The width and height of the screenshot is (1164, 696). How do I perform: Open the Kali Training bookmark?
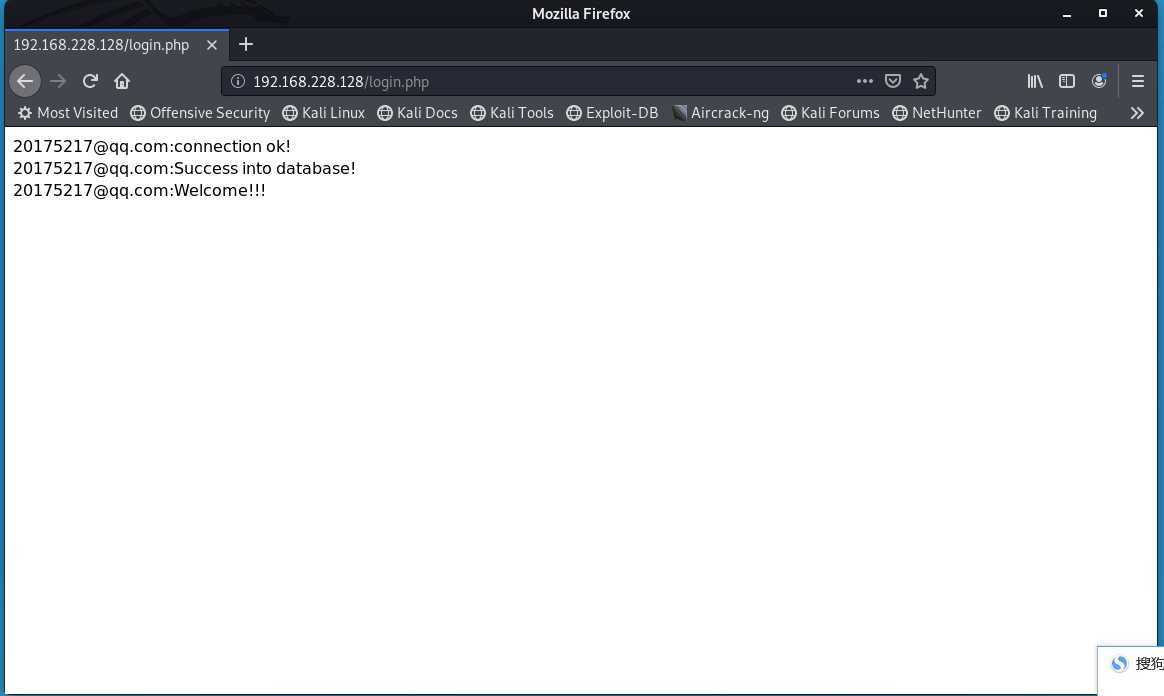(x=1045, y=113)
